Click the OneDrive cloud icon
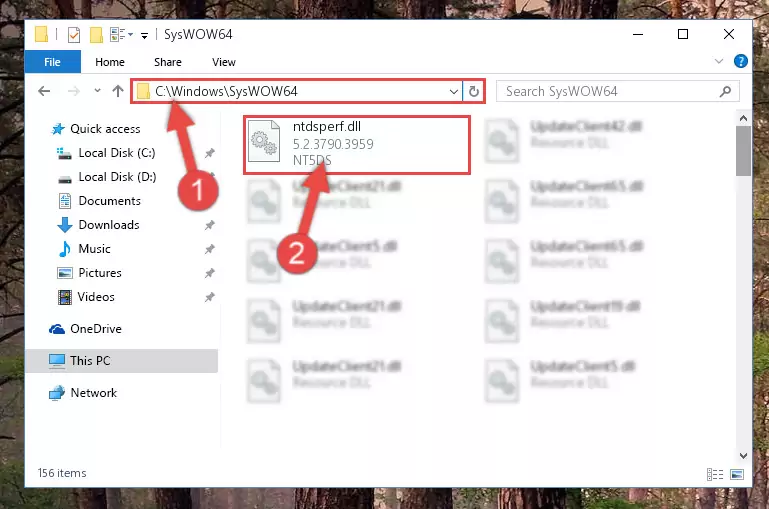Viewport: 769px width, 509px height. (57, 329)
